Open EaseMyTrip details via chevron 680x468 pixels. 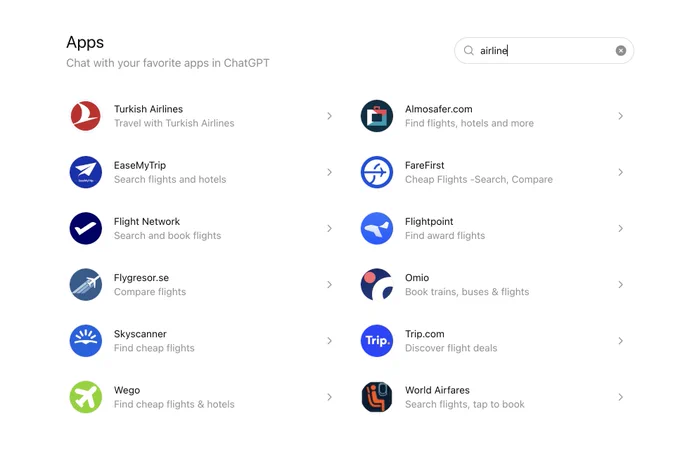(330, 172)
